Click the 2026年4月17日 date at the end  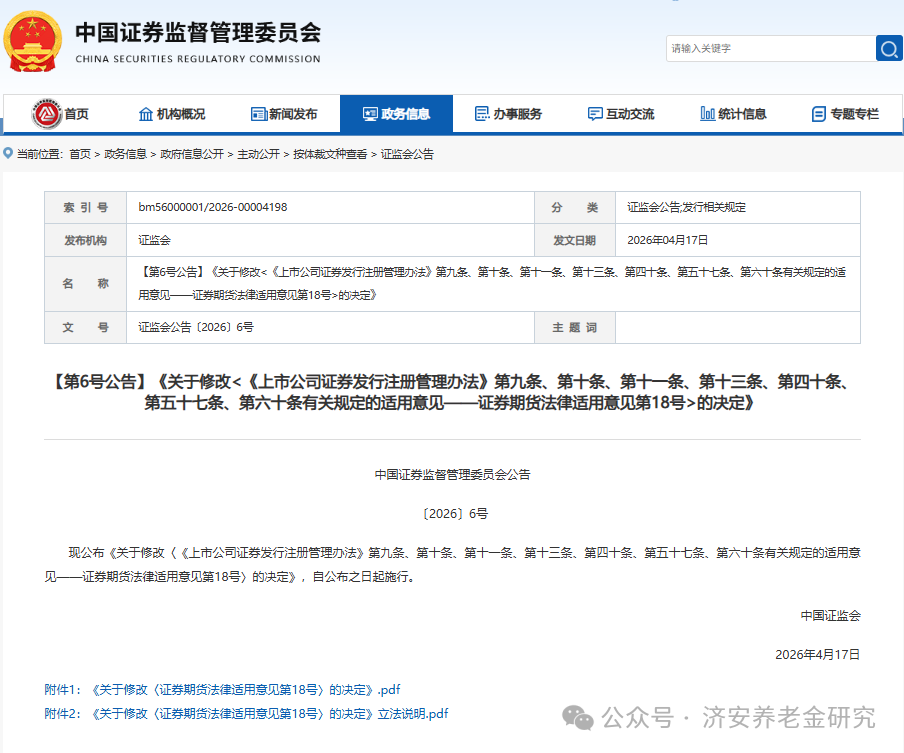click(818, 654)
